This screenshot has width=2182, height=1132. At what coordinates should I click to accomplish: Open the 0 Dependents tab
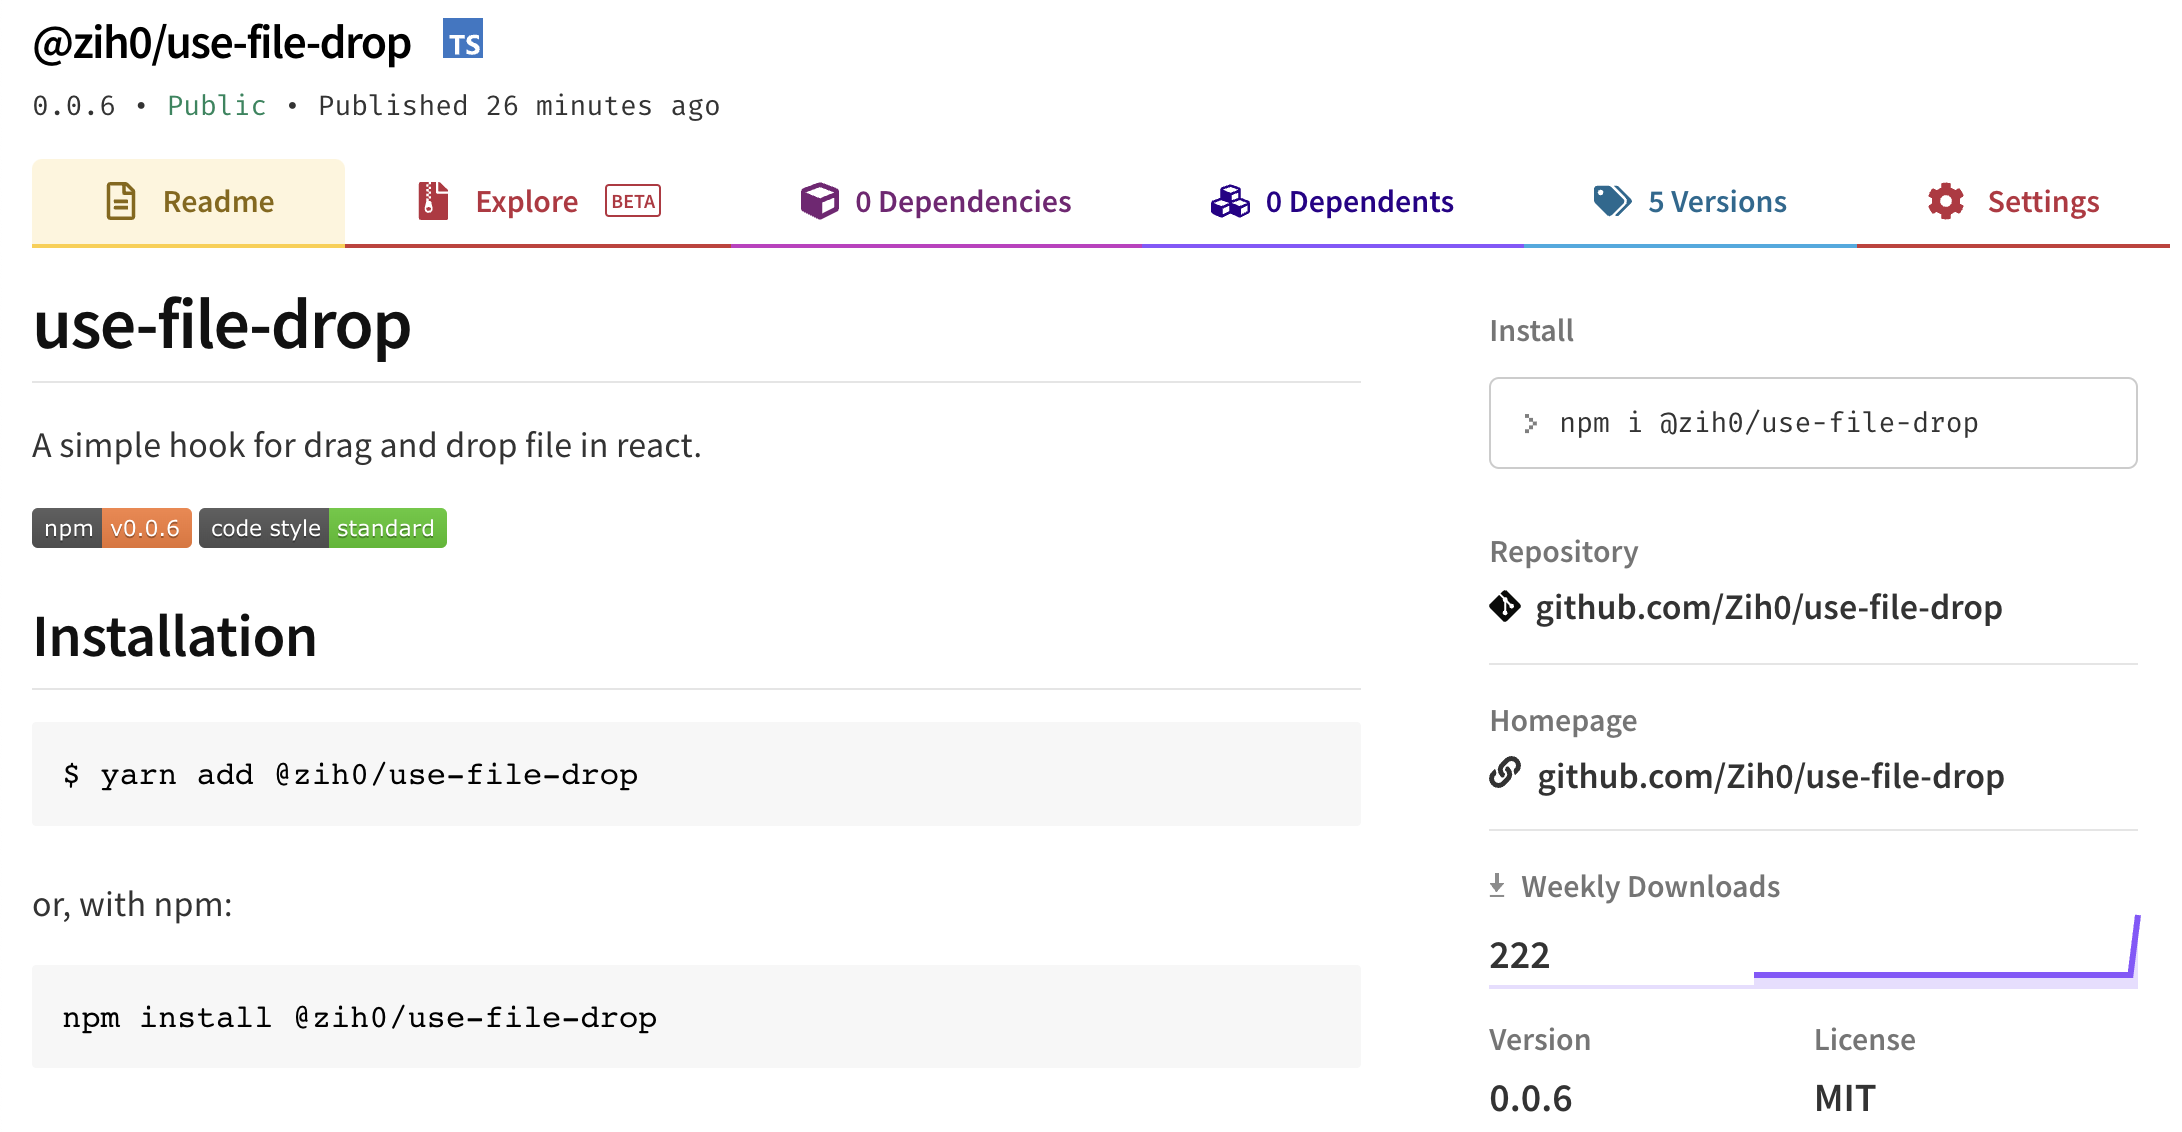(1358, 202)
